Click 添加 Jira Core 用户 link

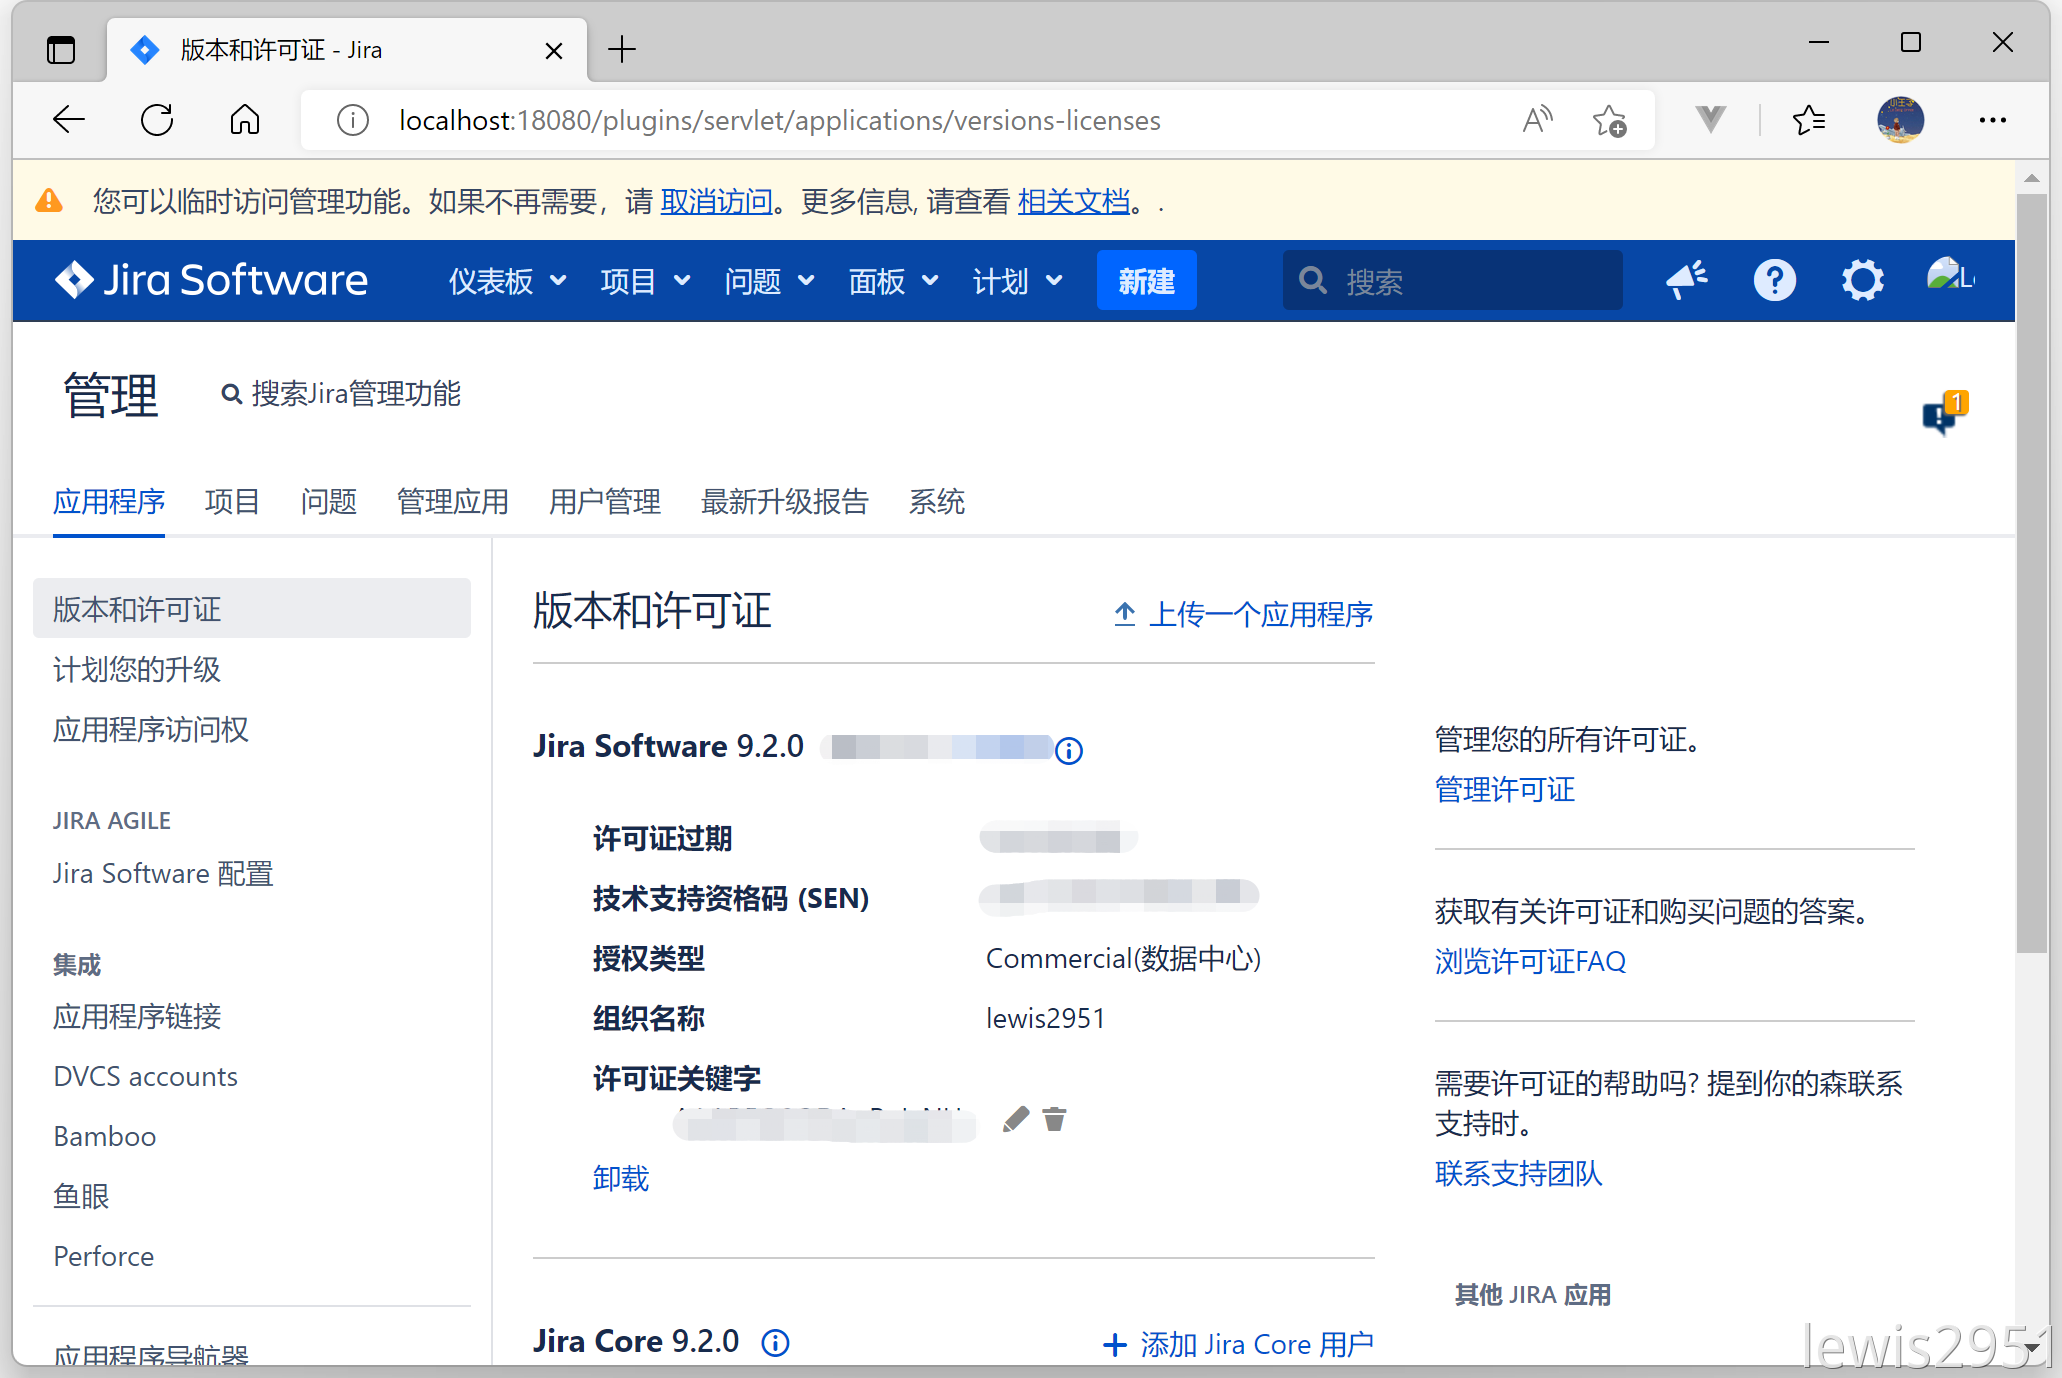1238,1344
